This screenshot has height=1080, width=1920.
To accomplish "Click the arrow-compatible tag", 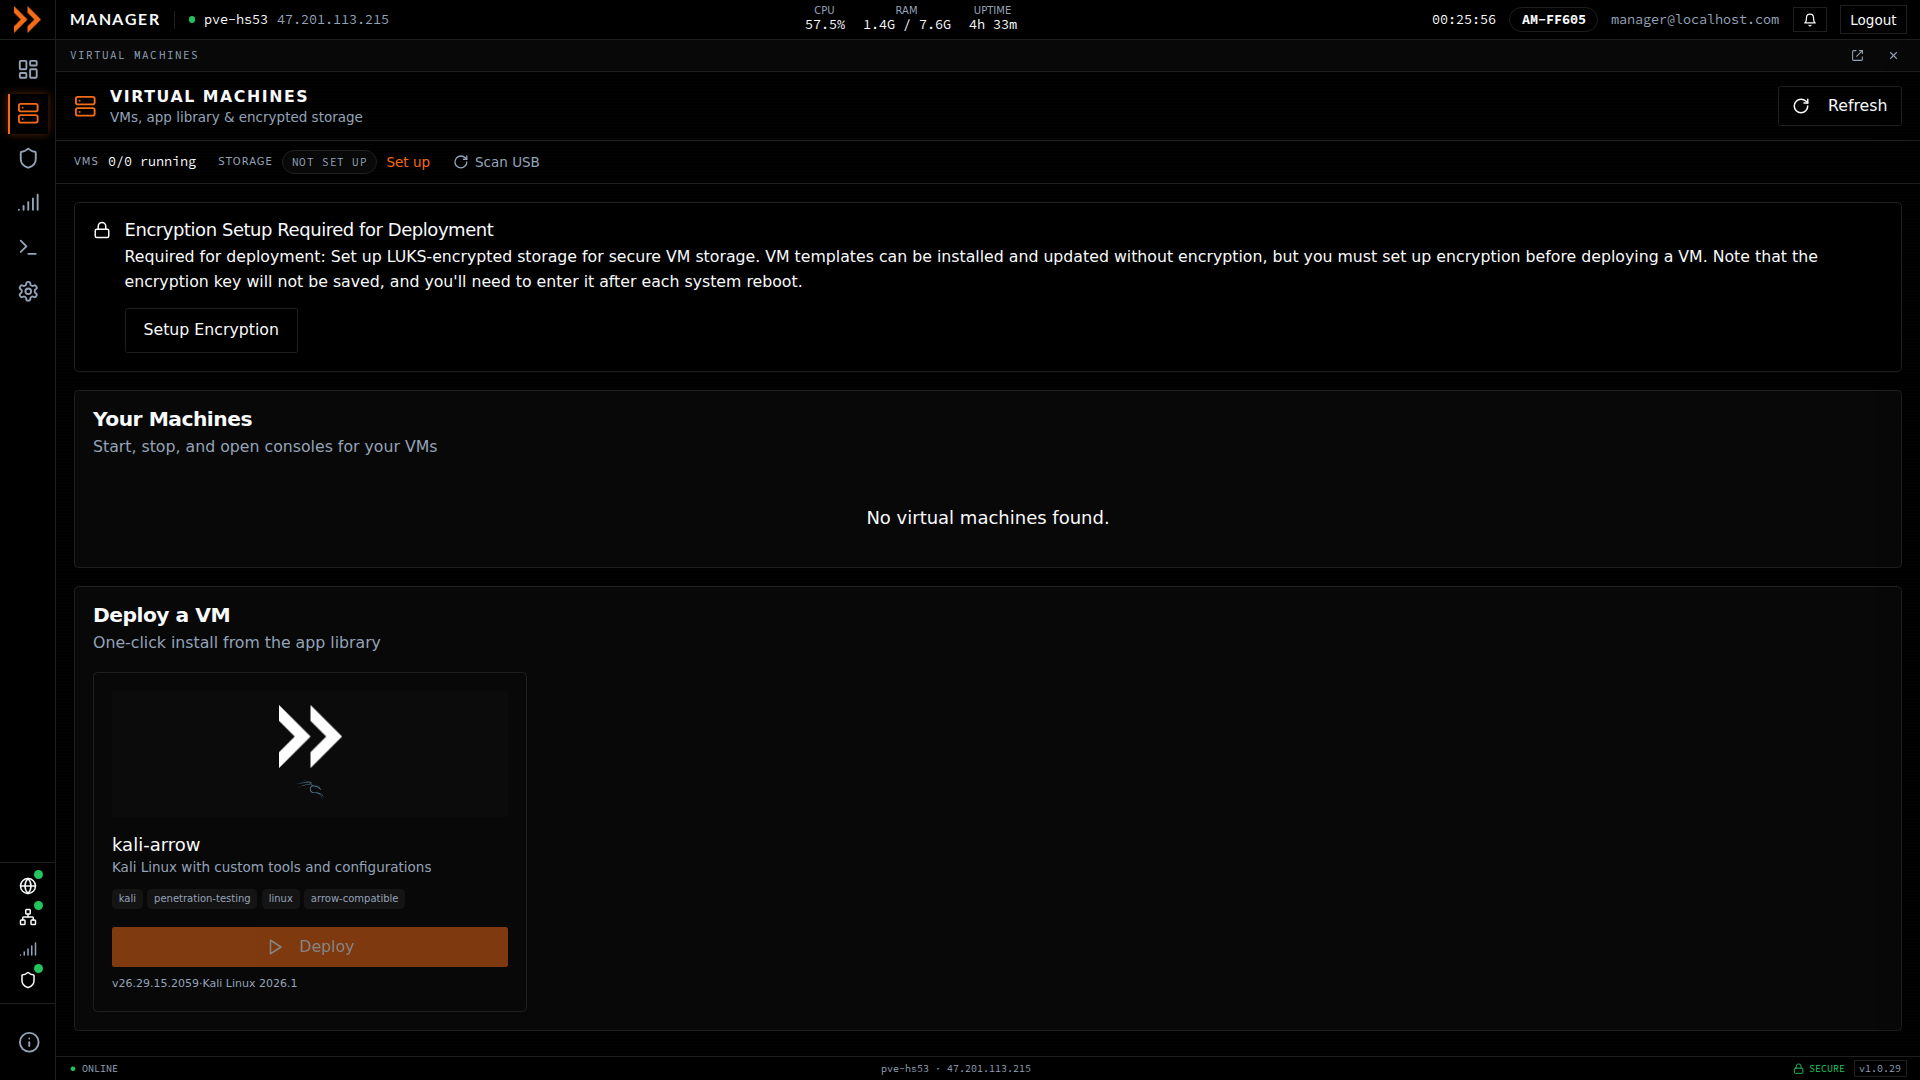I will click(354, 899).
